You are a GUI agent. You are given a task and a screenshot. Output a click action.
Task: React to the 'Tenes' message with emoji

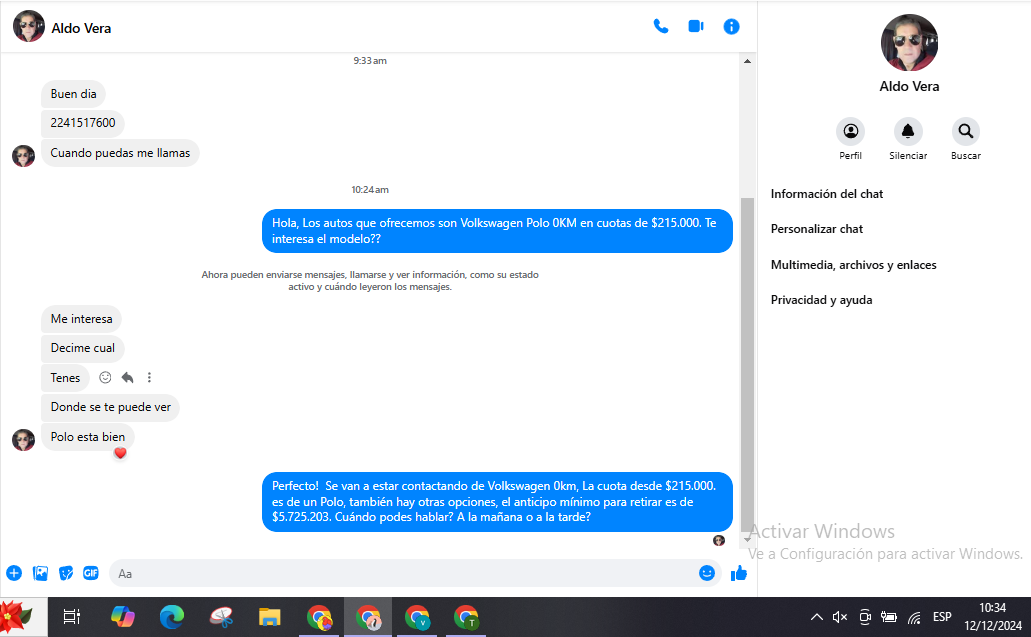point(105,377)
